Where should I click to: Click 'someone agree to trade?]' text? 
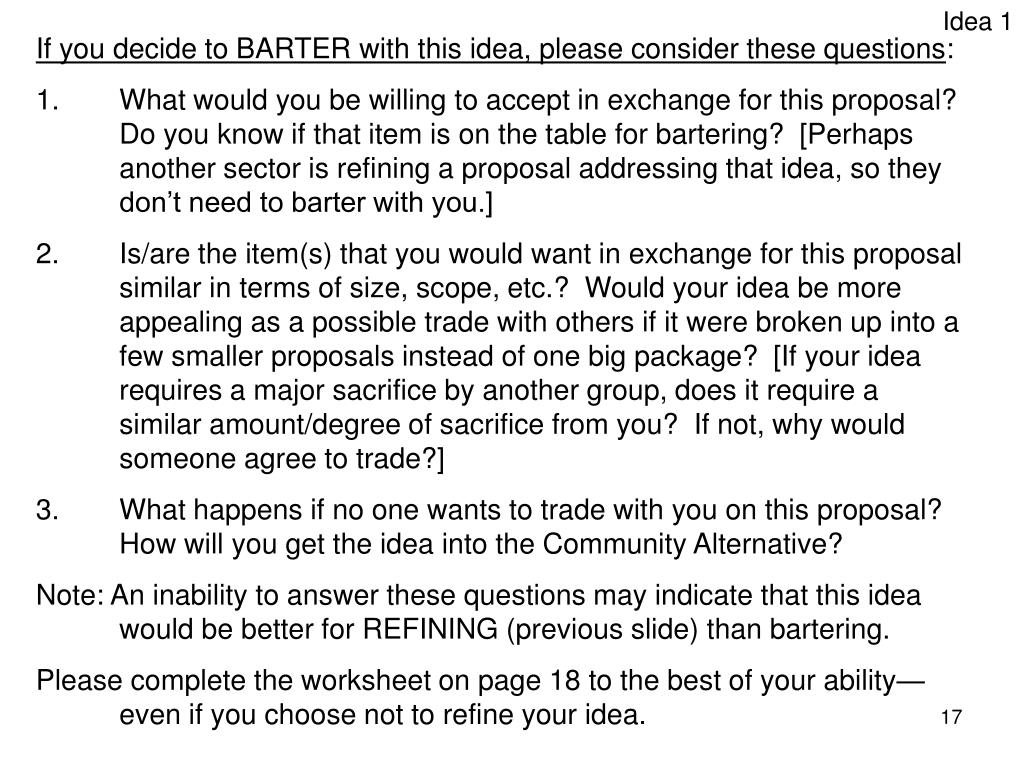281,458
